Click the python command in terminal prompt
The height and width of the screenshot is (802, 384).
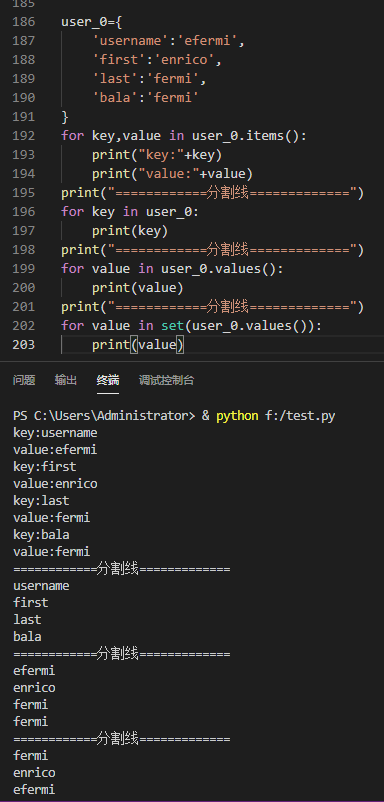(x=237, y=416)
